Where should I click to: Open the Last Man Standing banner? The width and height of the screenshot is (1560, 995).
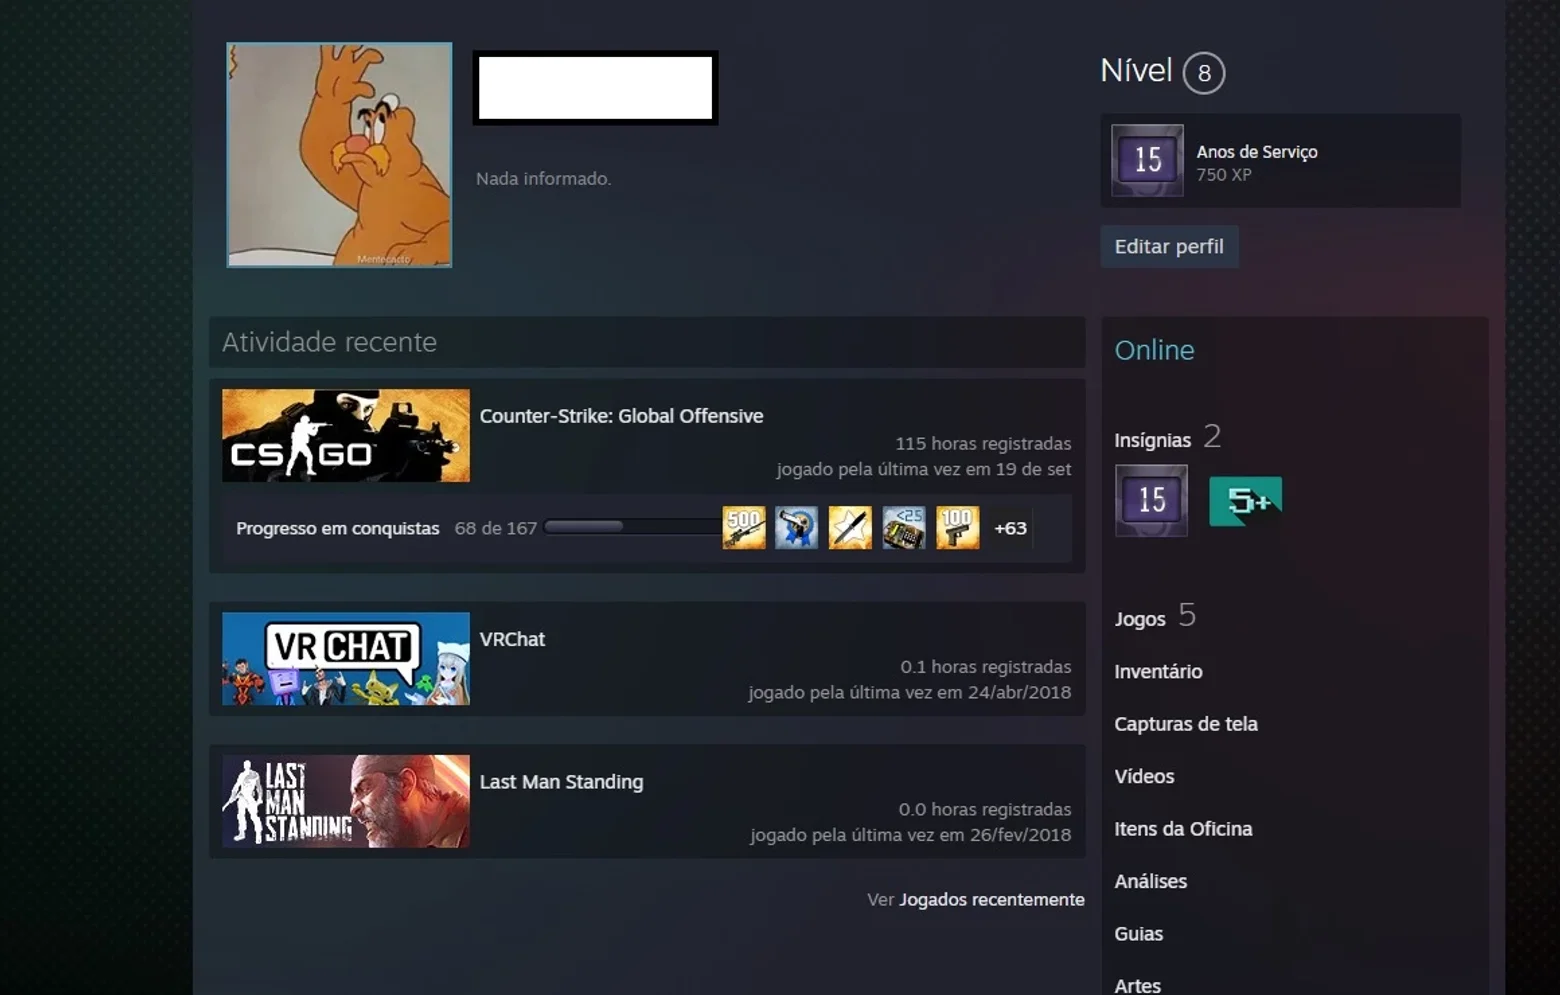point(346,801)
